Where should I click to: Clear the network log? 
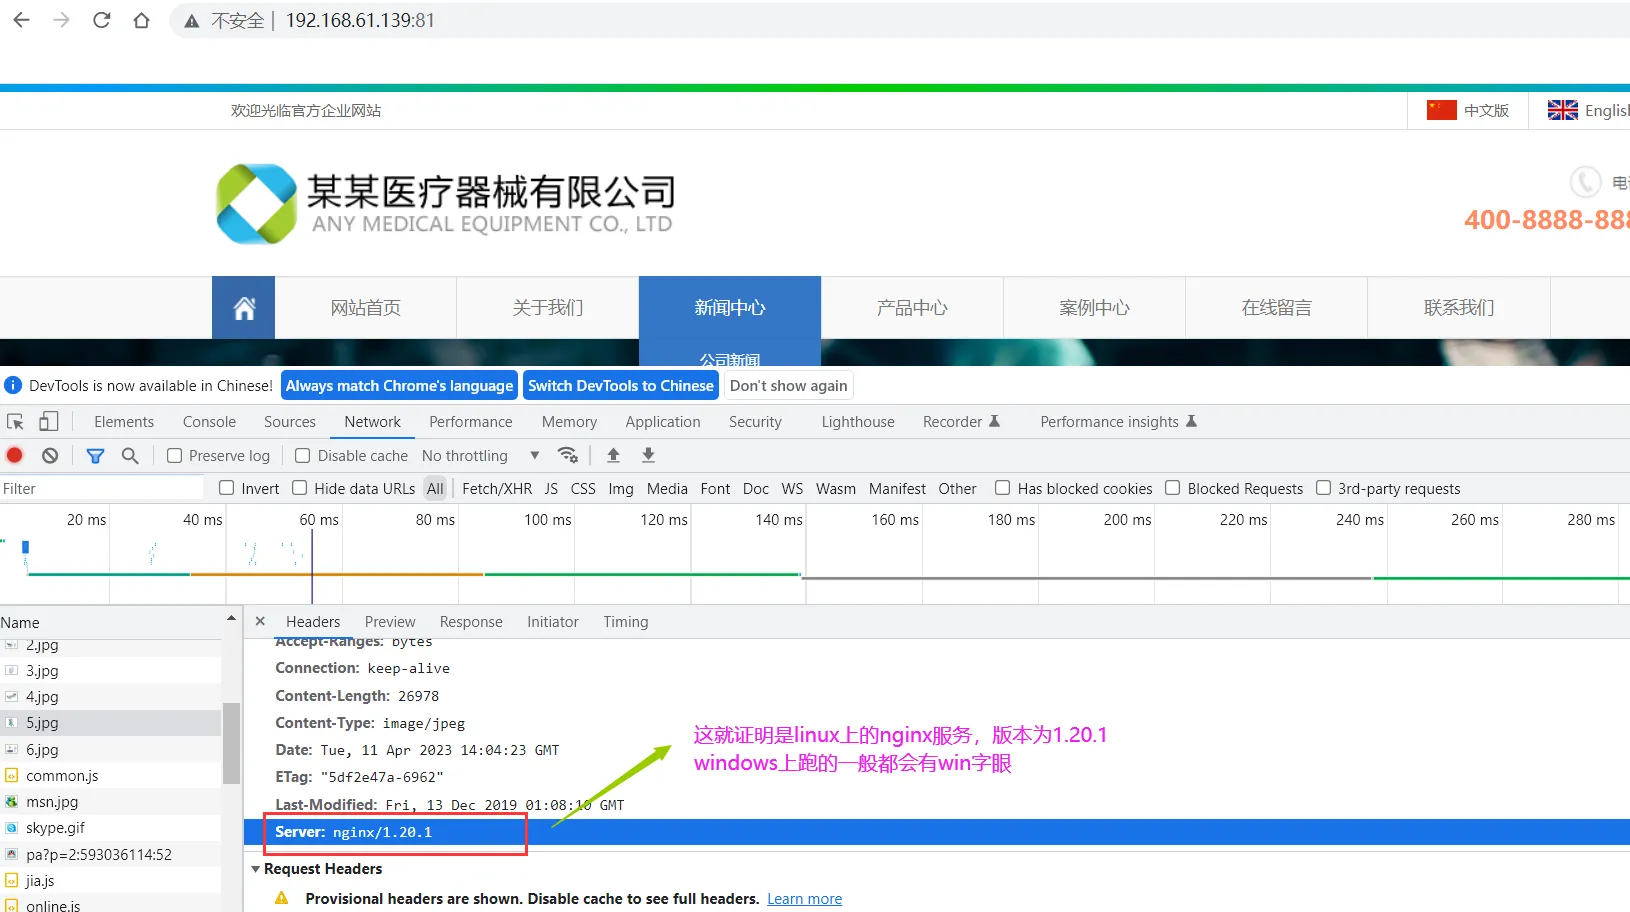tap(50, 456)
